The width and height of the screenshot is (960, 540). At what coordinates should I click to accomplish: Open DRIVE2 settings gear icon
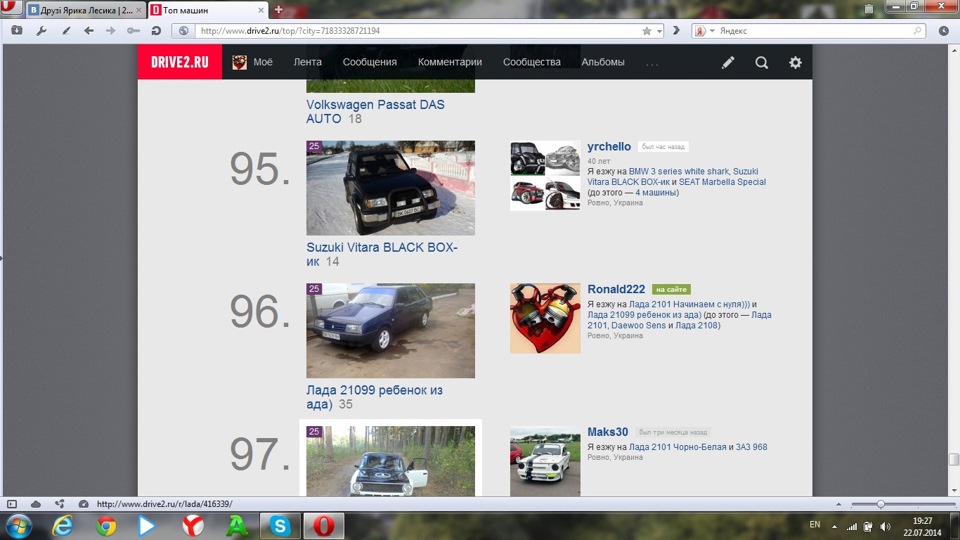(795, 62)
